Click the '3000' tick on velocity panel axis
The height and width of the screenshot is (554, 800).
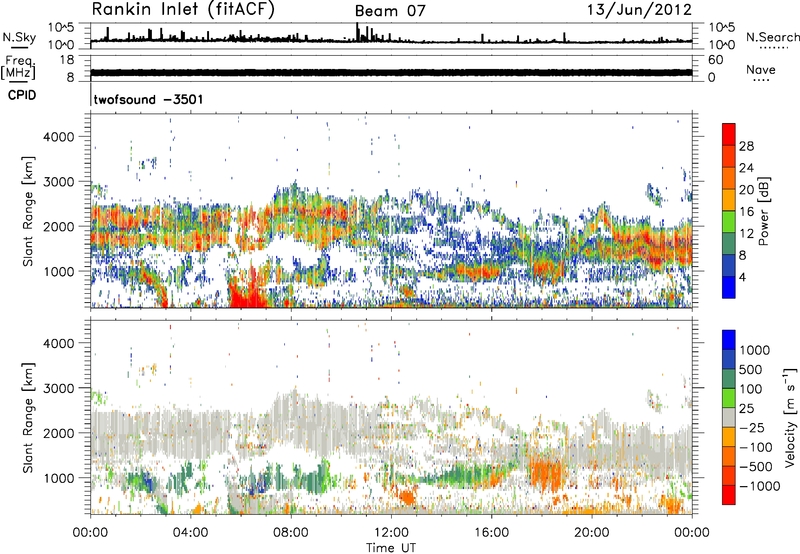pyautogui.click(x=59, y=388)
